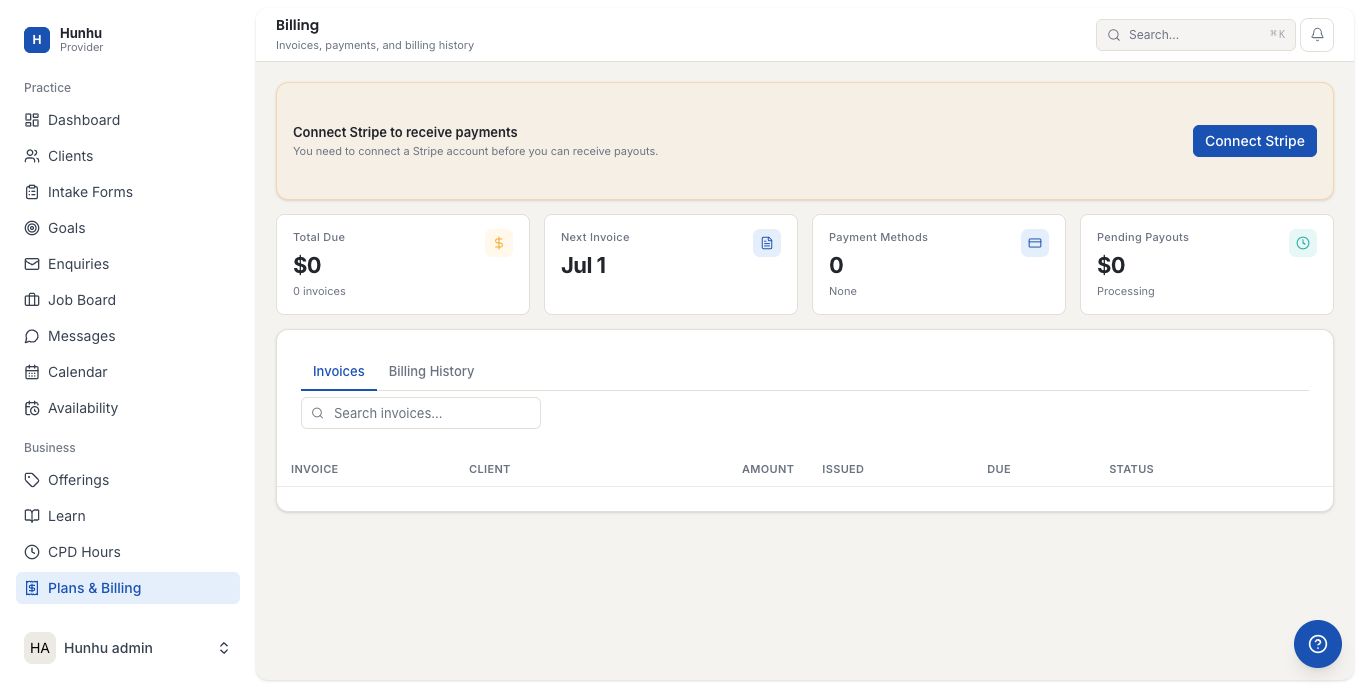Screen dimensions: 1362x688
Task: Click the CLIENT column header
Action: [x=489, y=469]
